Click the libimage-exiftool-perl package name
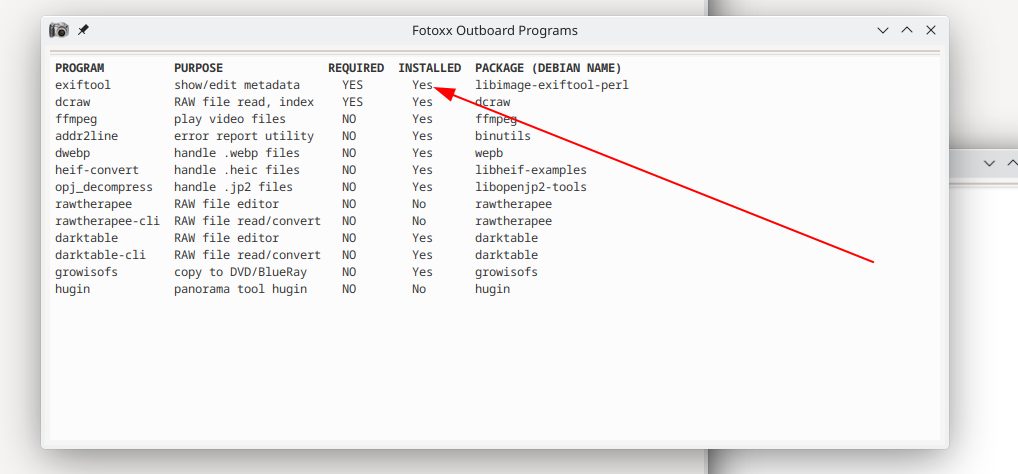Screen dimensions: 1018x474 pyautogui.click(x=552, y=85)
